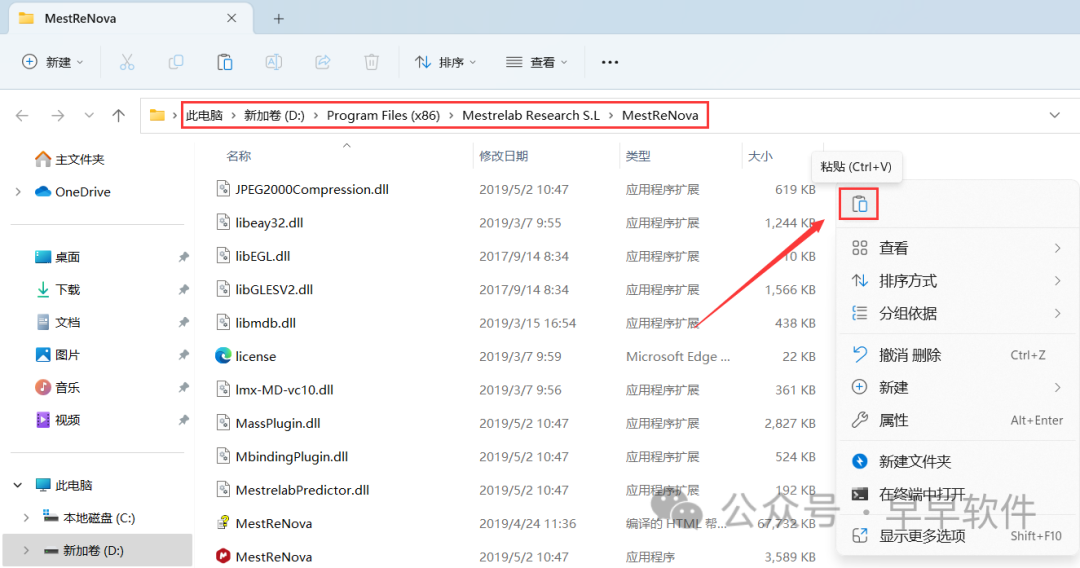
Task: Click the delete trash icon in toolbar
Action: tap(371, 62)
